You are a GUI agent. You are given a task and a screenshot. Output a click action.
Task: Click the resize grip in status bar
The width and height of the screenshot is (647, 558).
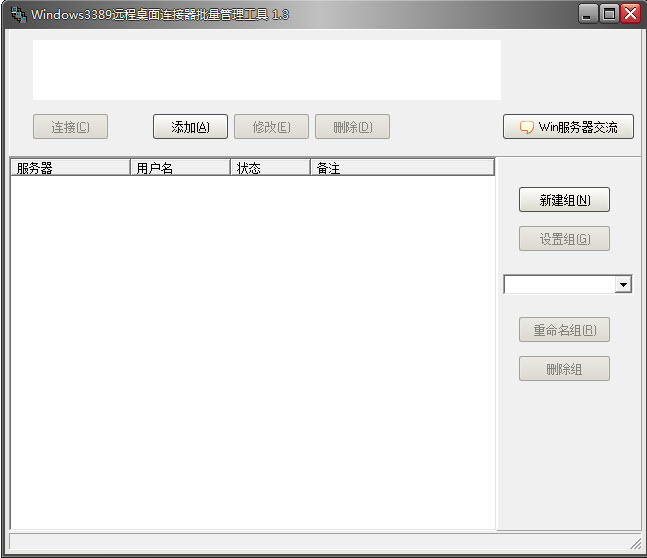coord(635,544)
